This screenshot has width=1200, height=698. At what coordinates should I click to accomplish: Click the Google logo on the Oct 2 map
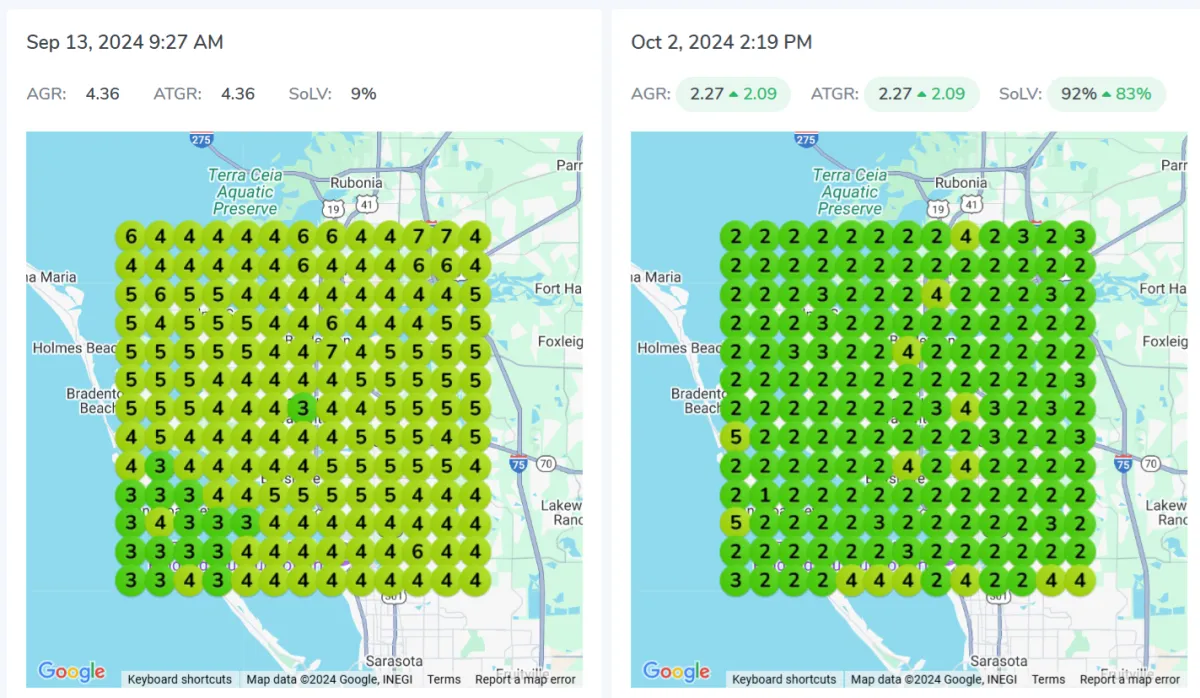[676, 671]
